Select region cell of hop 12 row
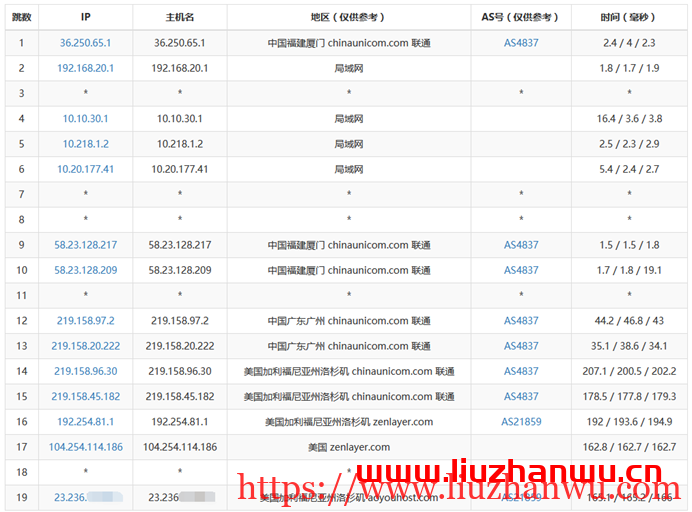The image size is (692, 512). (x=349, y=320)
